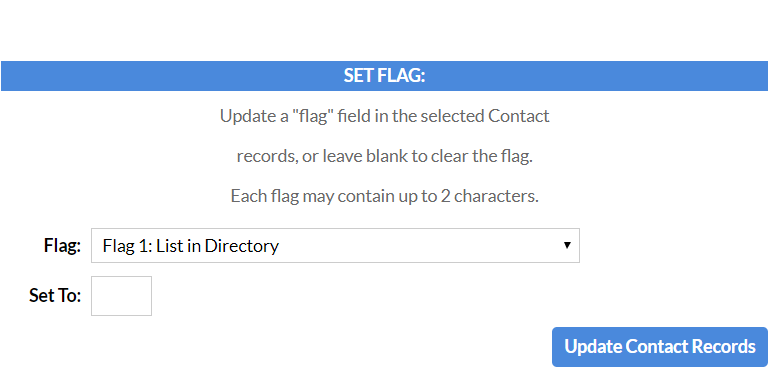
Task: Click the SET FLAG: header title
Action: 385,76
